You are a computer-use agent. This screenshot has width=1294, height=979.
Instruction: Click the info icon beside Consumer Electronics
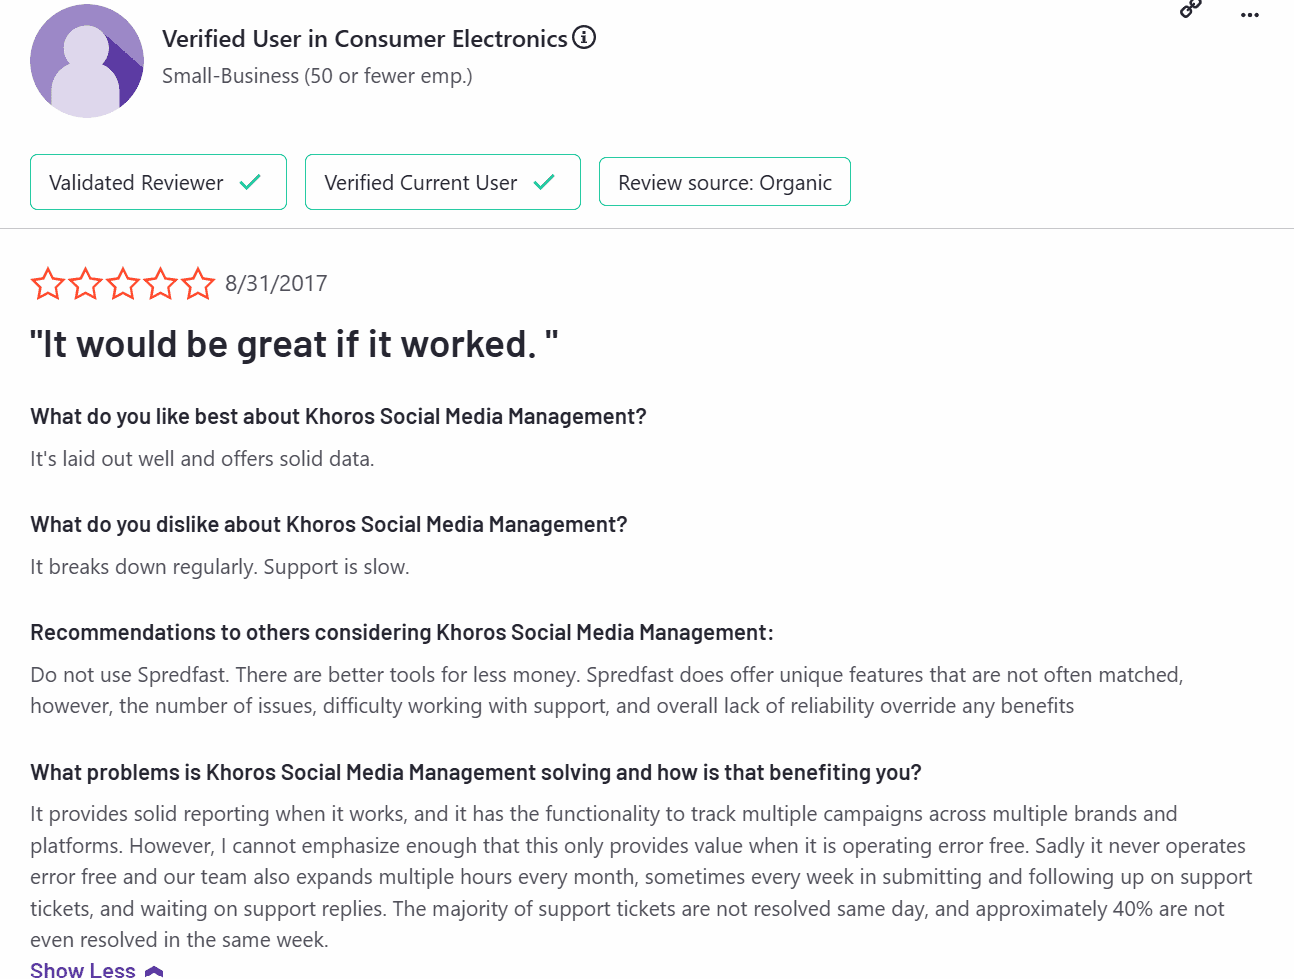tap(584, 38)
